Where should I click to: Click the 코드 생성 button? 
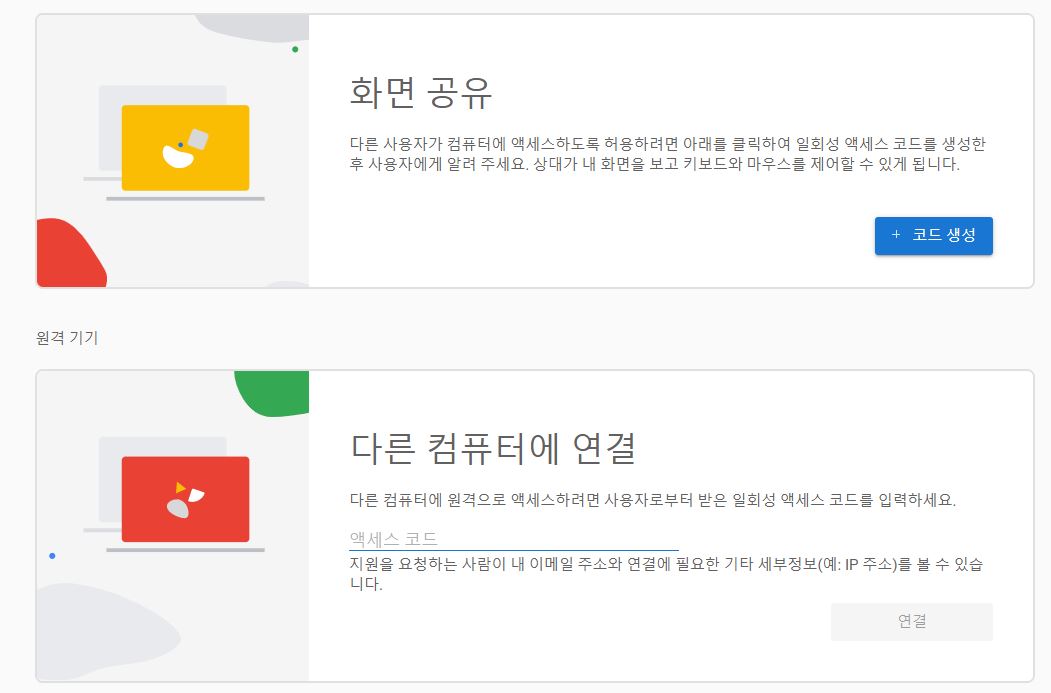tap(933, 236)
